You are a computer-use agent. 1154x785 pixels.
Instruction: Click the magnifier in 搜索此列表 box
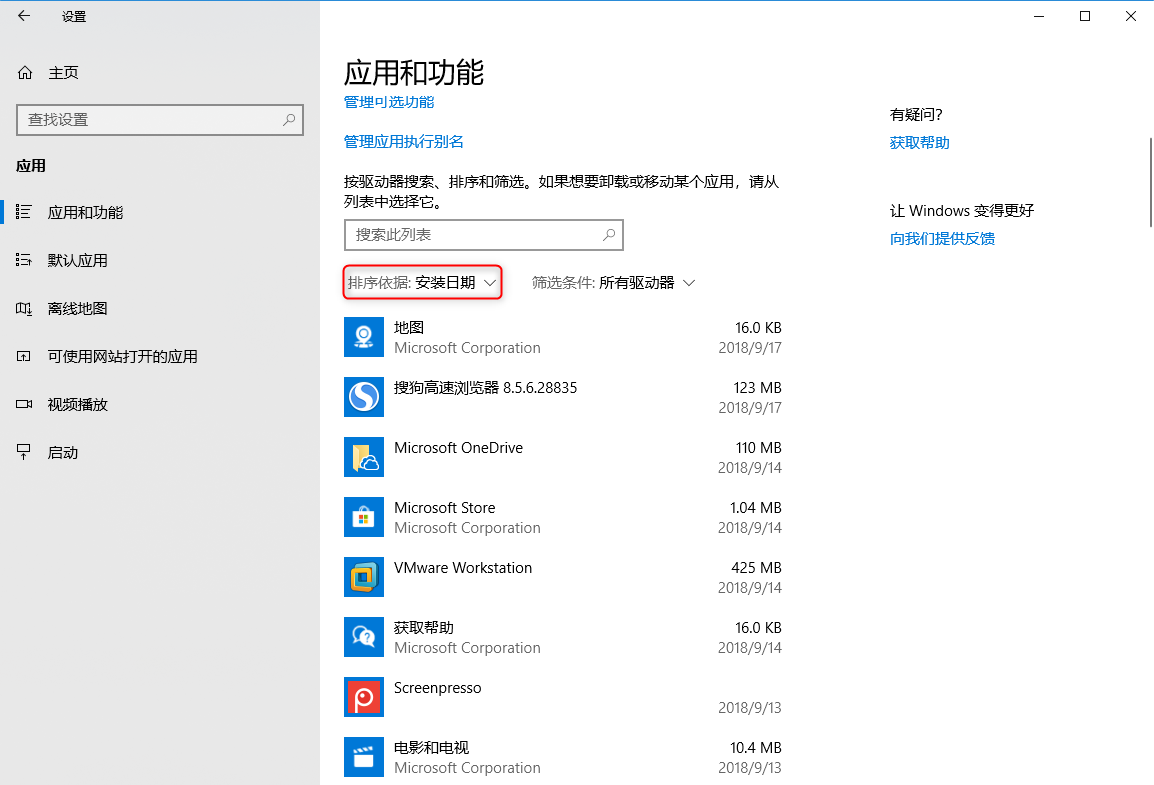609,235
